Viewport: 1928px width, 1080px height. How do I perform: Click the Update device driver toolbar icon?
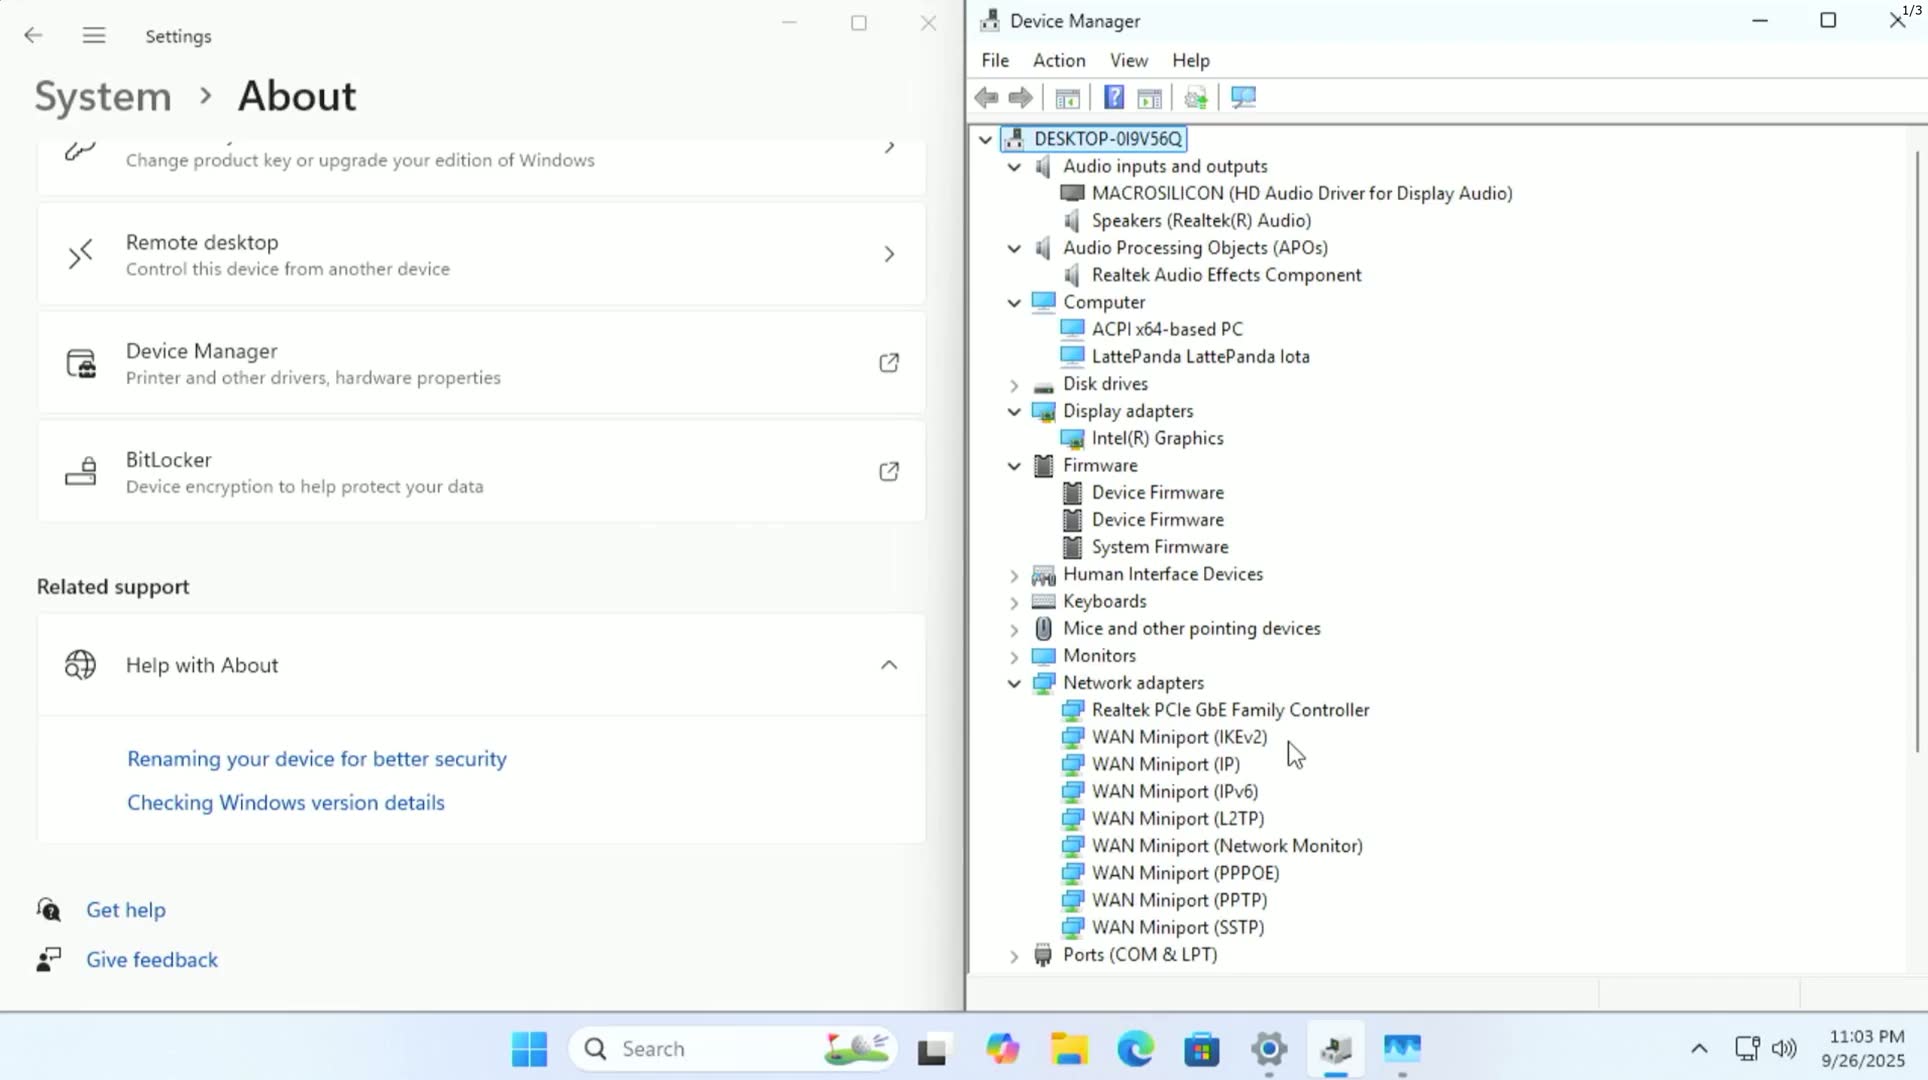tap(1195, 97)
